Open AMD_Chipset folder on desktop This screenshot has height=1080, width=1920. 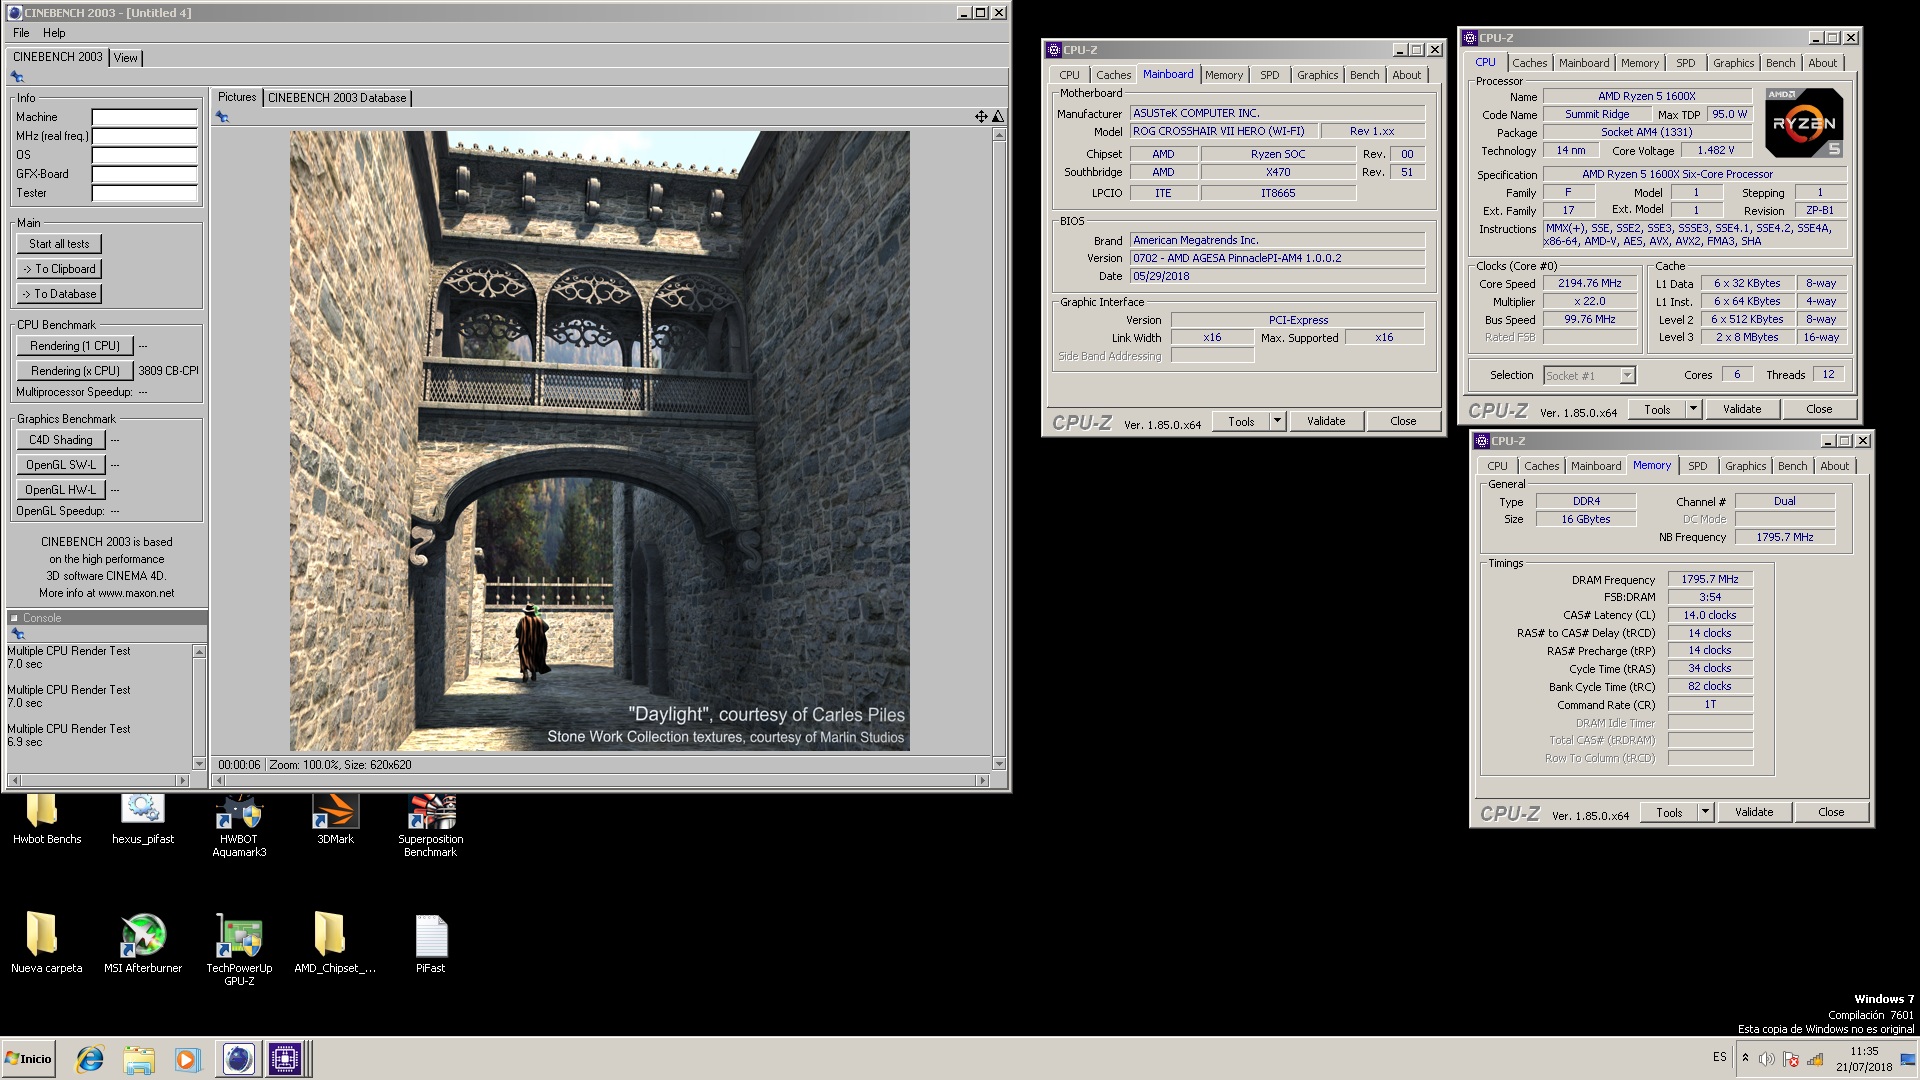pos(334,942)
